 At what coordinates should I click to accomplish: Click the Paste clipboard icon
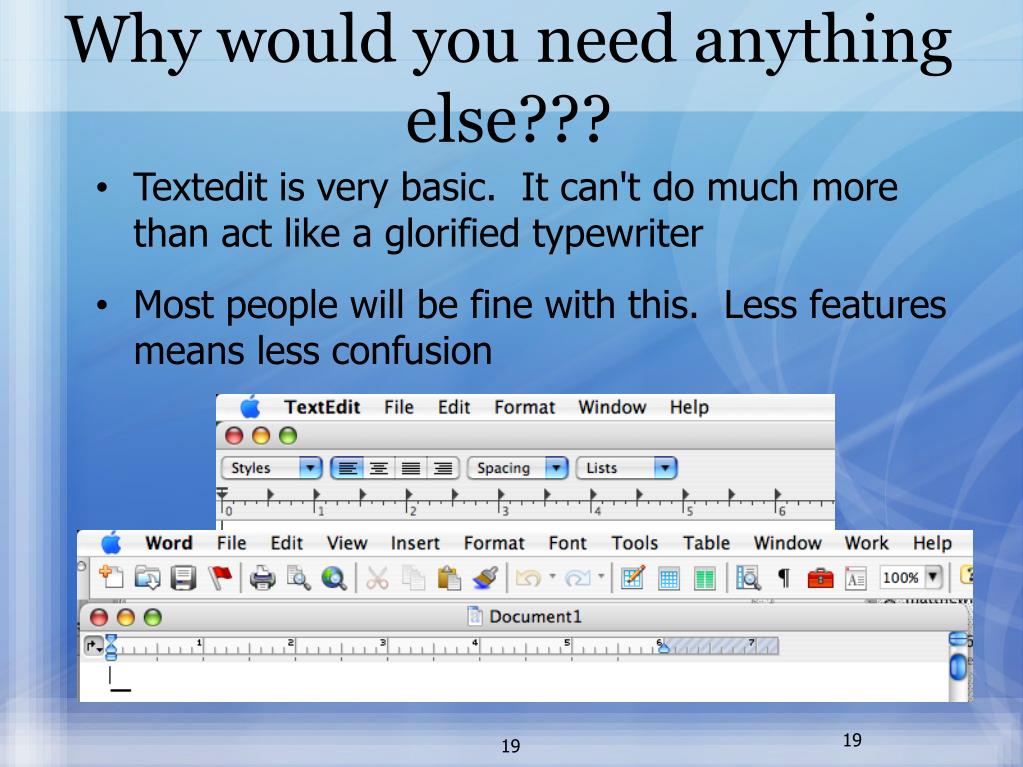pos(449,578)
